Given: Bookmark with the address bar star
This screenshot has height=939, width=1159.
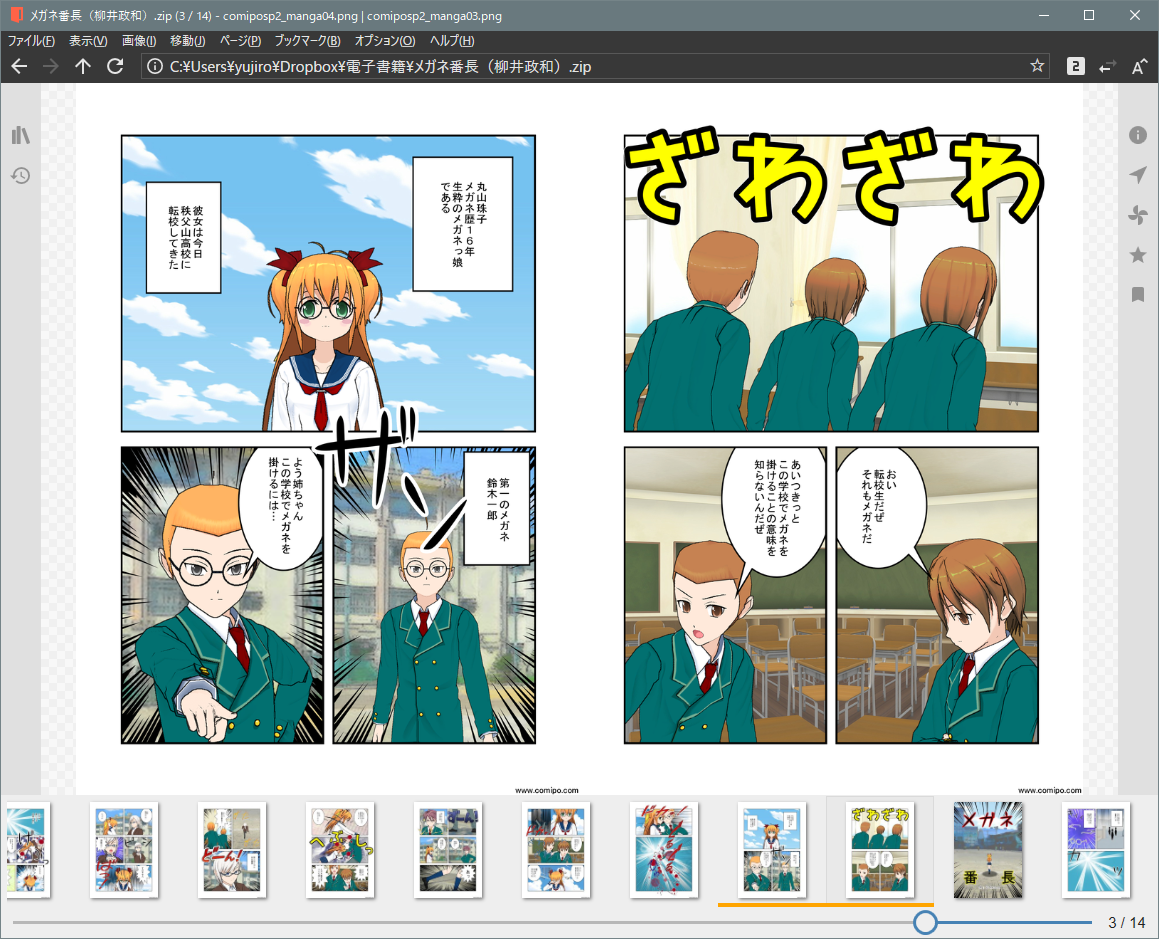Looking at the screenshot, I should [x=1037, y=66].
